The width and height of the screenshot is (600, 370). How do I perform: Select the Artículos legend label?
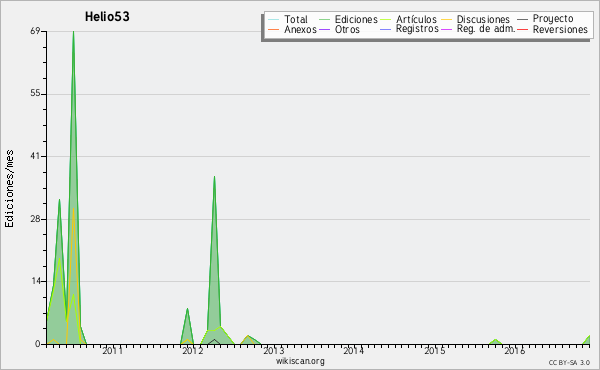pos(416,19)
